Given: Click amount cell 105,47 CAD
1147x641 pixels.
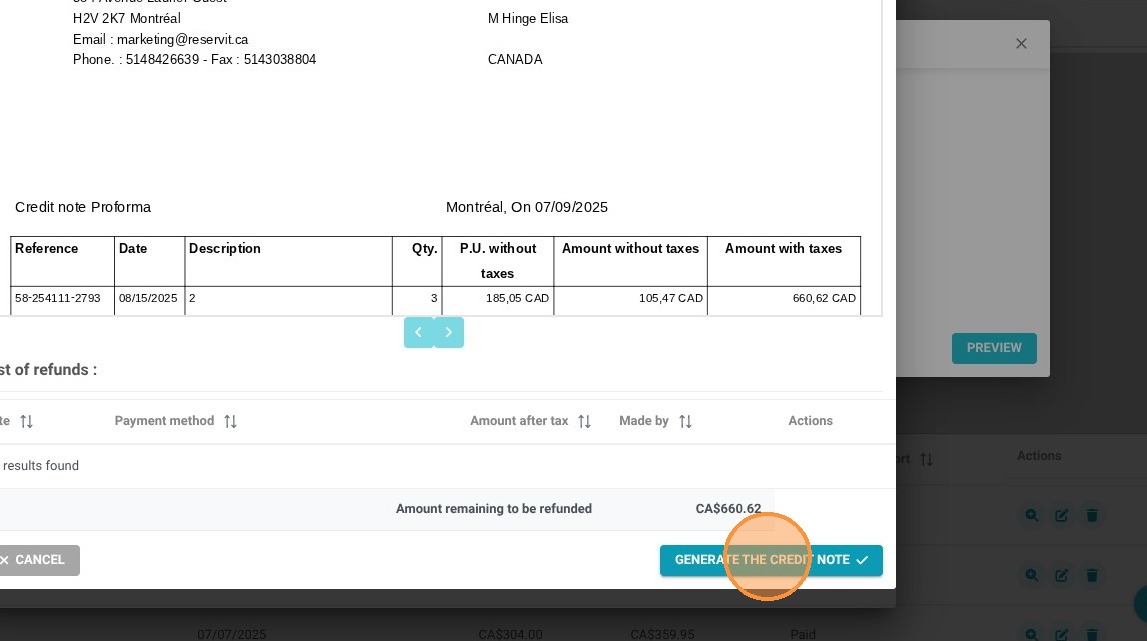Looking at the screenshot, I should (x=671, y=299).
